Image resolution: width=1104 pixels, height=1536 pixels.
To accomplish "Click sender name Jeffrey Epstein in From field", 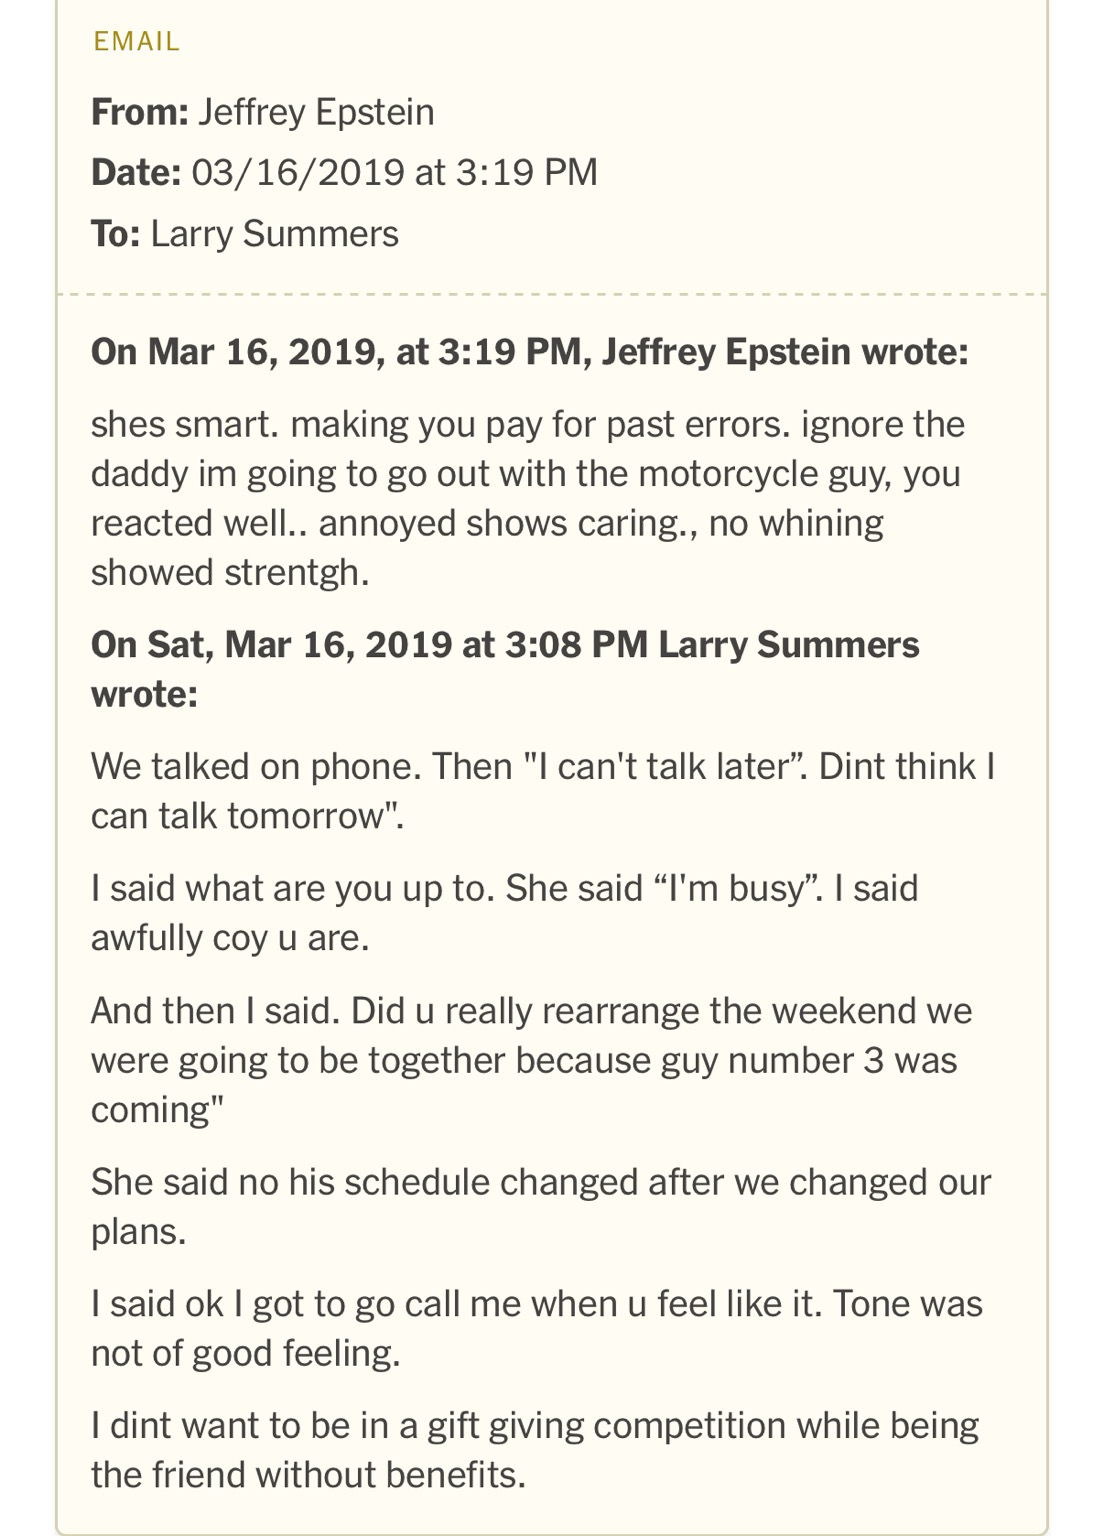I will click(316, 112).
